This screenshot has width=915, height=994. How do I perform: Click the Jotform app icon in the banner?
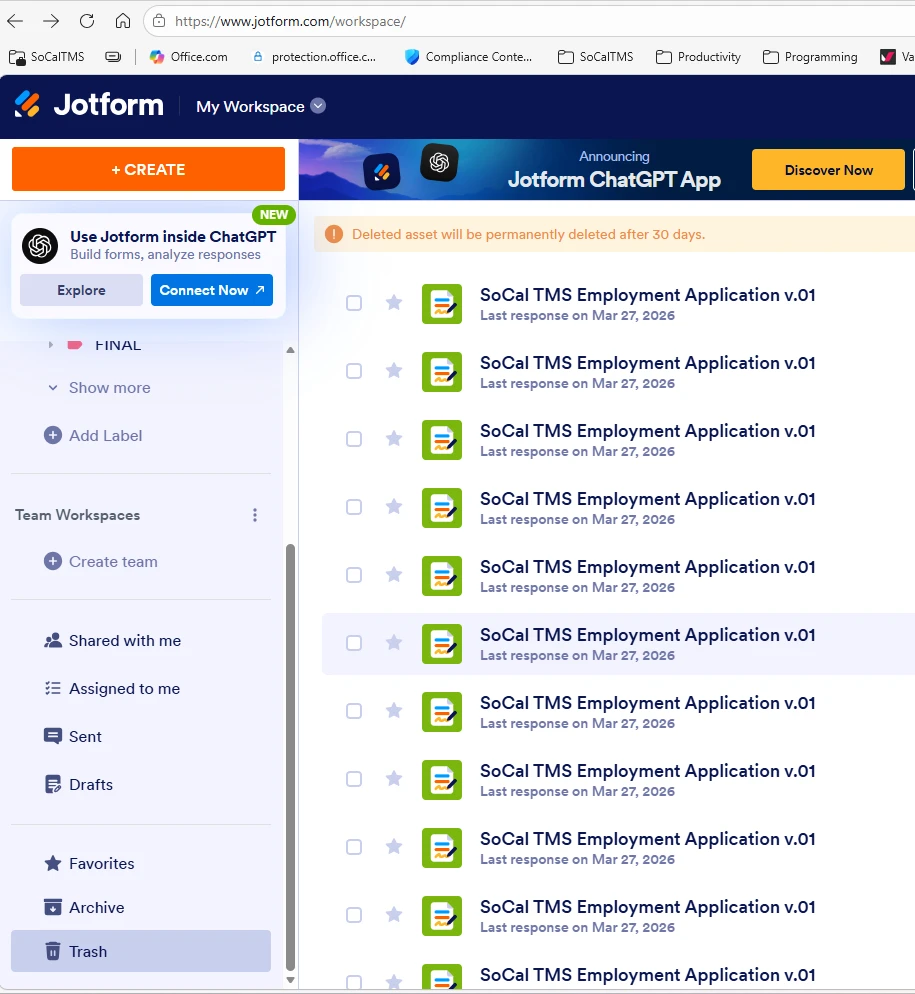point(382,172)
